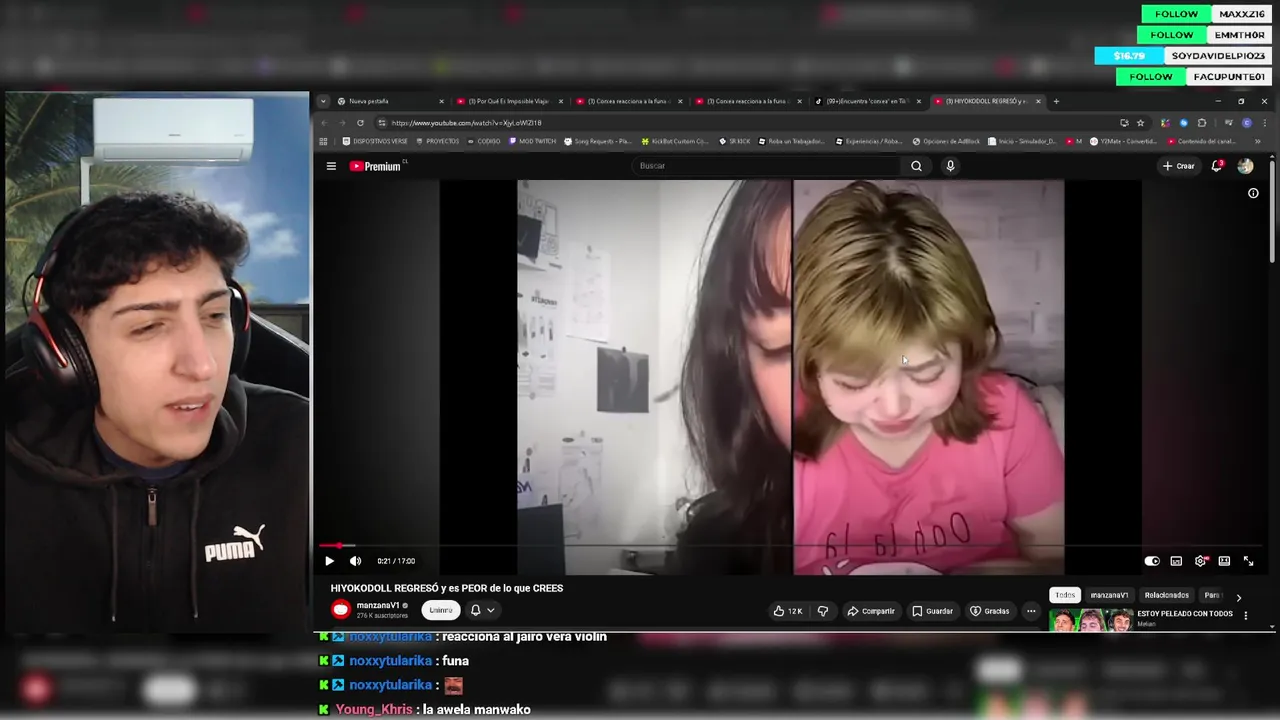This screenshot has width=1280, height=720.
Task: Open the YouTube account avatar menu
Action: (1245, 166)
